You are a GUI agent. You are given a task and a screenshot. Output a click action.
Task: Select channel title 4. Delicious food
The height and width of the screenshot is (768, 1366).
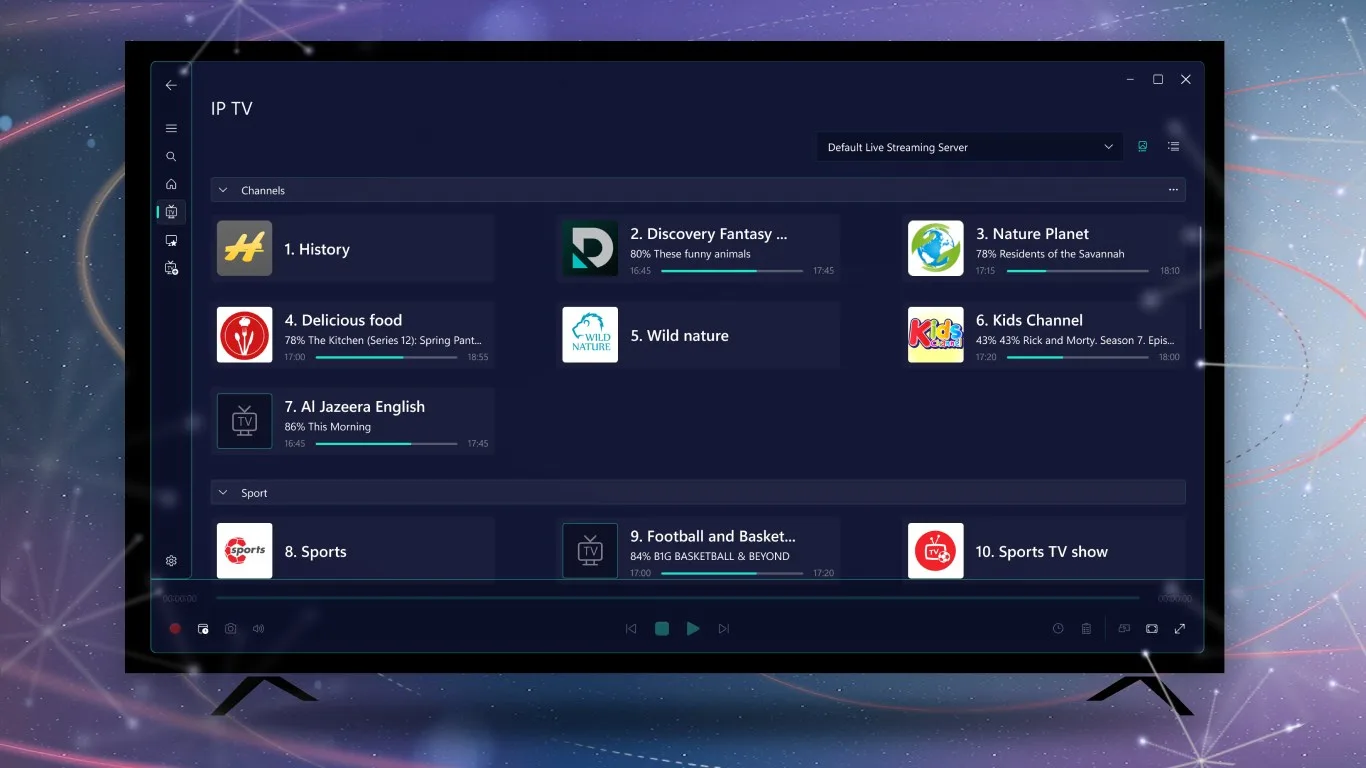coord(343,320)
